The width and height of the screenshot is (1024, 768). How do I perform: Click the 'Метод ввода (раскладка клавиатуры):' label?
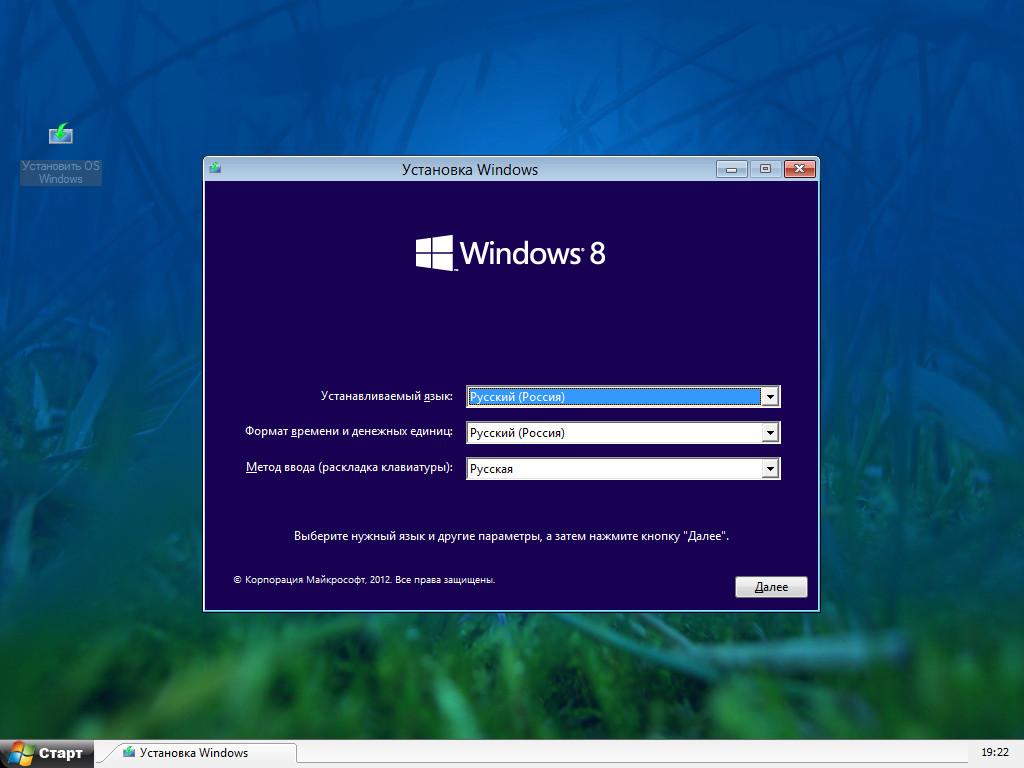coord(349,467)
